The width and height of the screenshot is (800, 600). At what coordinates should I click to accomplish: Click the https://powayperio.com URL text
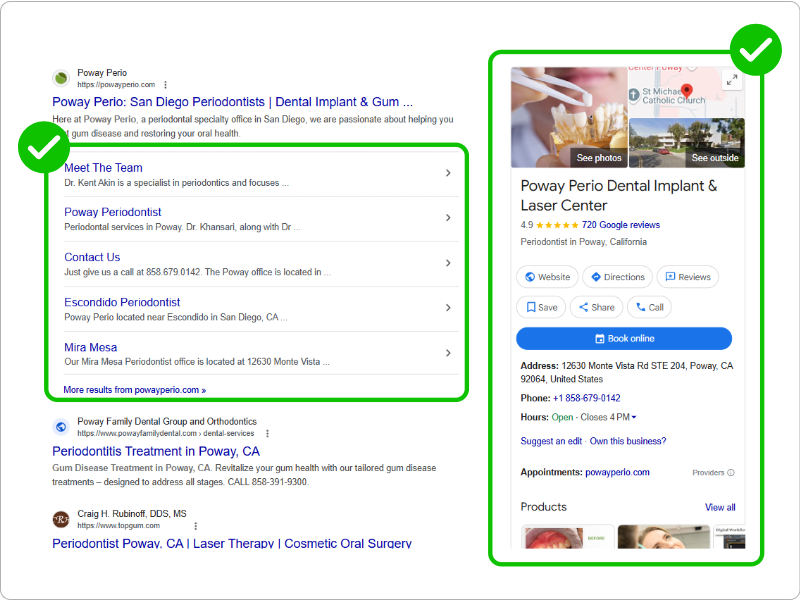click(116, 85)
